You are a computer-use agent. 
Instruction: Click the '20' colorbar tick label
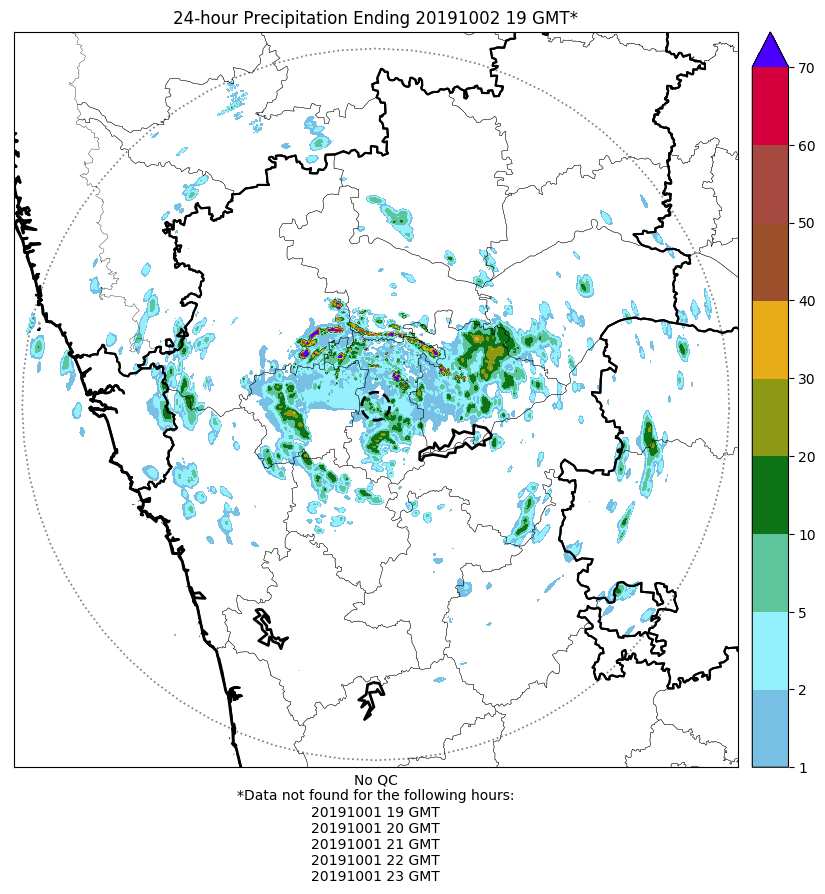[x=806, y=457]
